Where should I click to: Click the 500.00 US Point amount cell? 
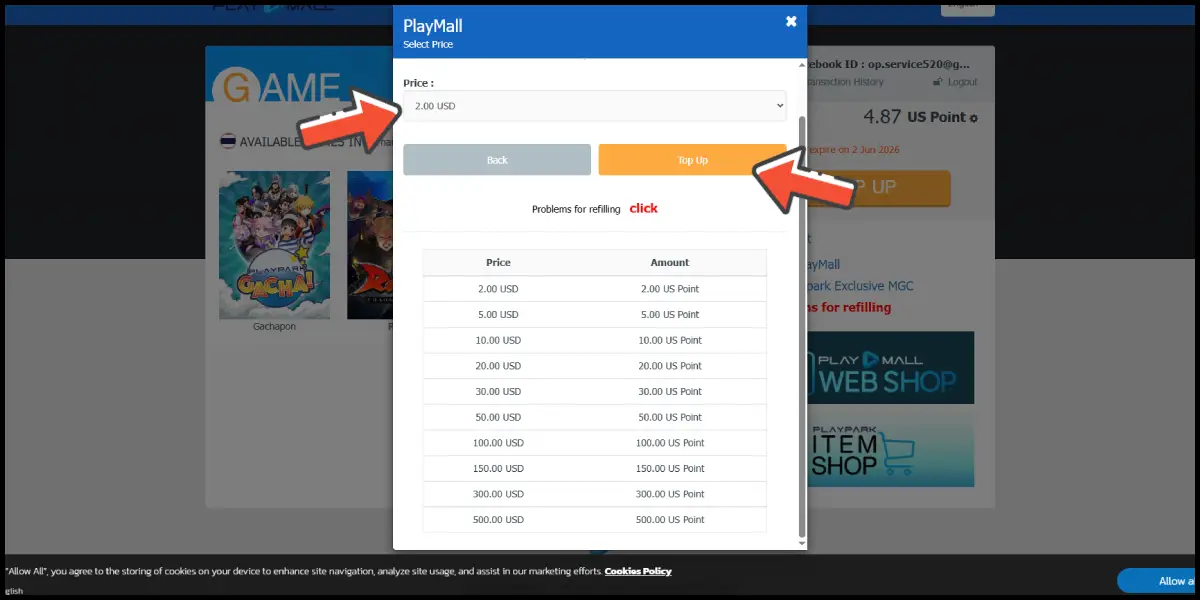pos(670,520)
